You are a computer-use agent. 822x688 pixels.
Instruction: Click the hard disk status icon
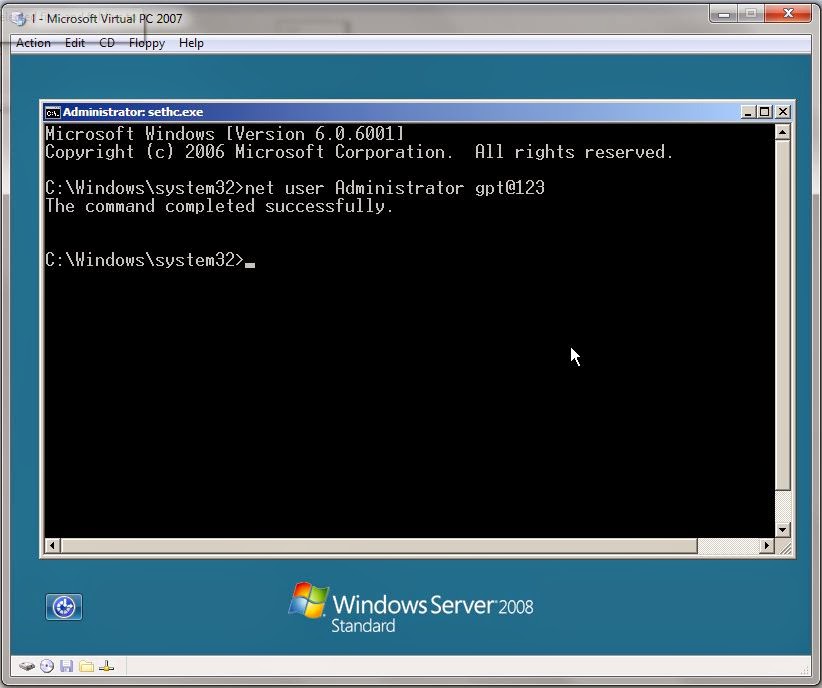tap(26, 666)
